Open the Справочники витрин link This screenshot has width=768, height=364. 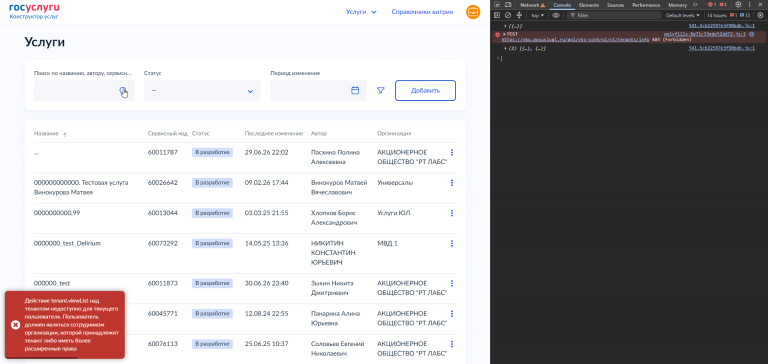[x=422, y=12]
